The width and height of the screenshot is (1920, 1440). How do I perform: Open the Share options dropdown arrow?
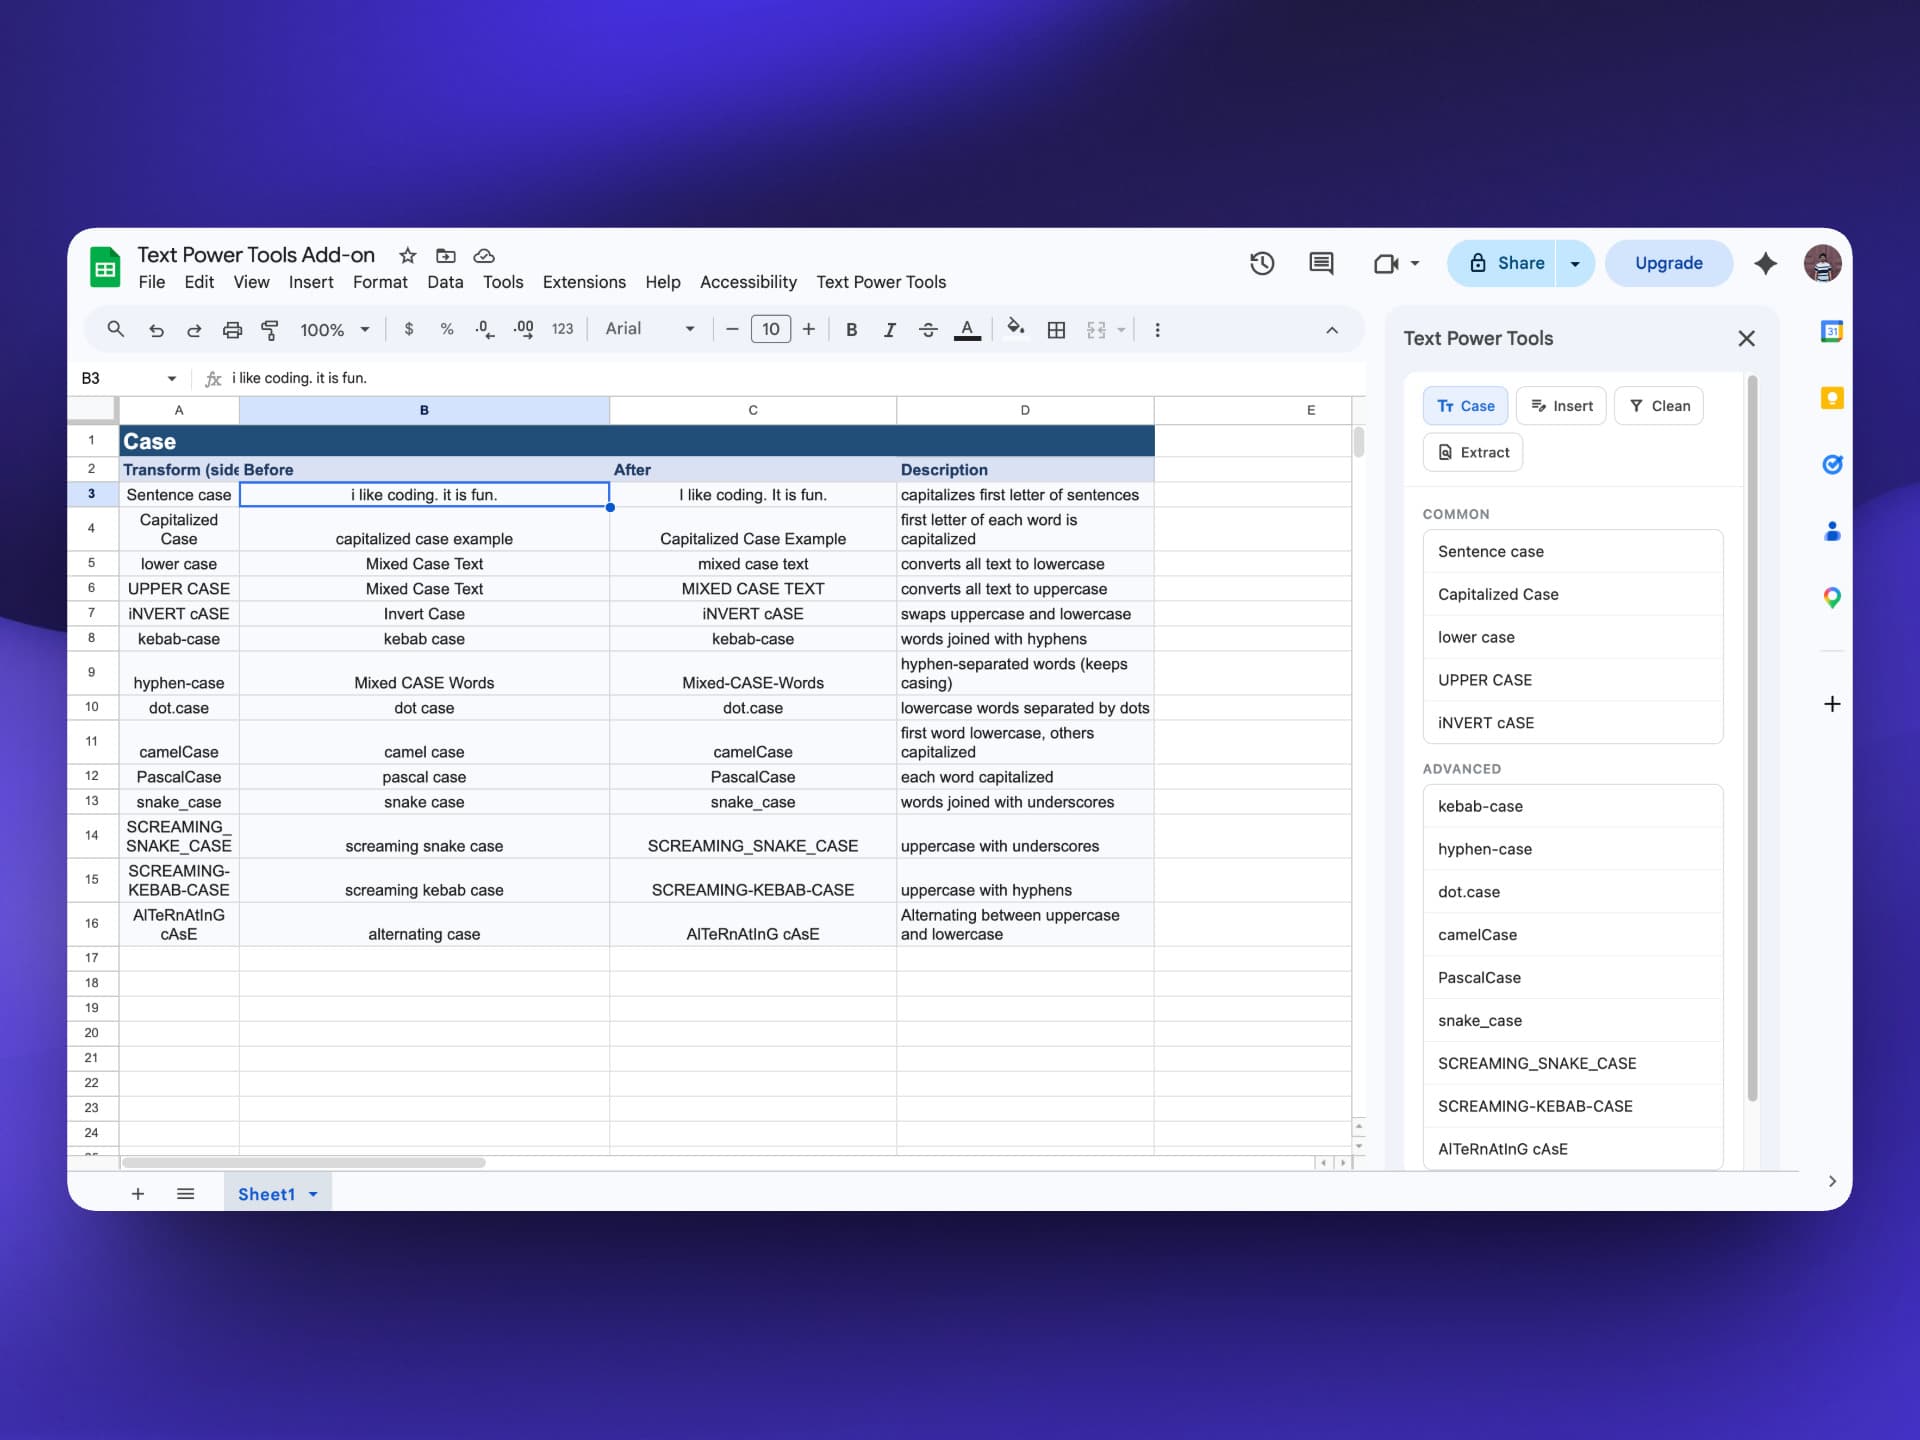pyautogui.click(x=1575, y=264)
